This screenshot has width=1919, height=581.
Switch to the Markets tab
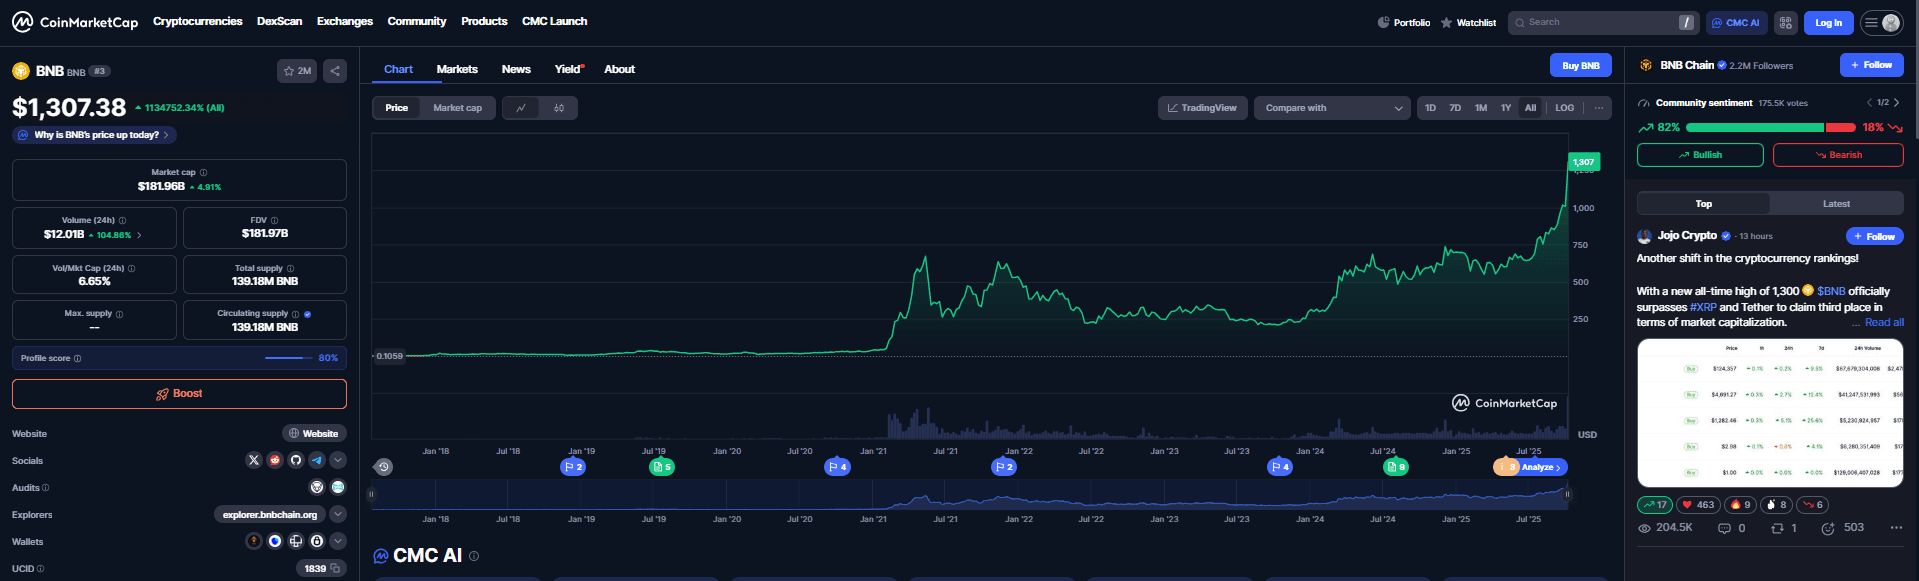[x=457, y=69]
